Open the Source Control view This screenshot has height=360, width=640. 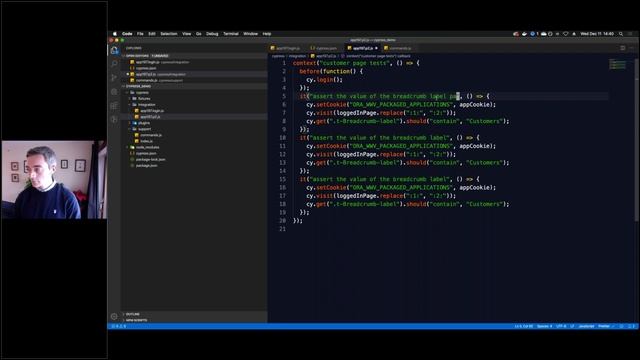(114, 78)
